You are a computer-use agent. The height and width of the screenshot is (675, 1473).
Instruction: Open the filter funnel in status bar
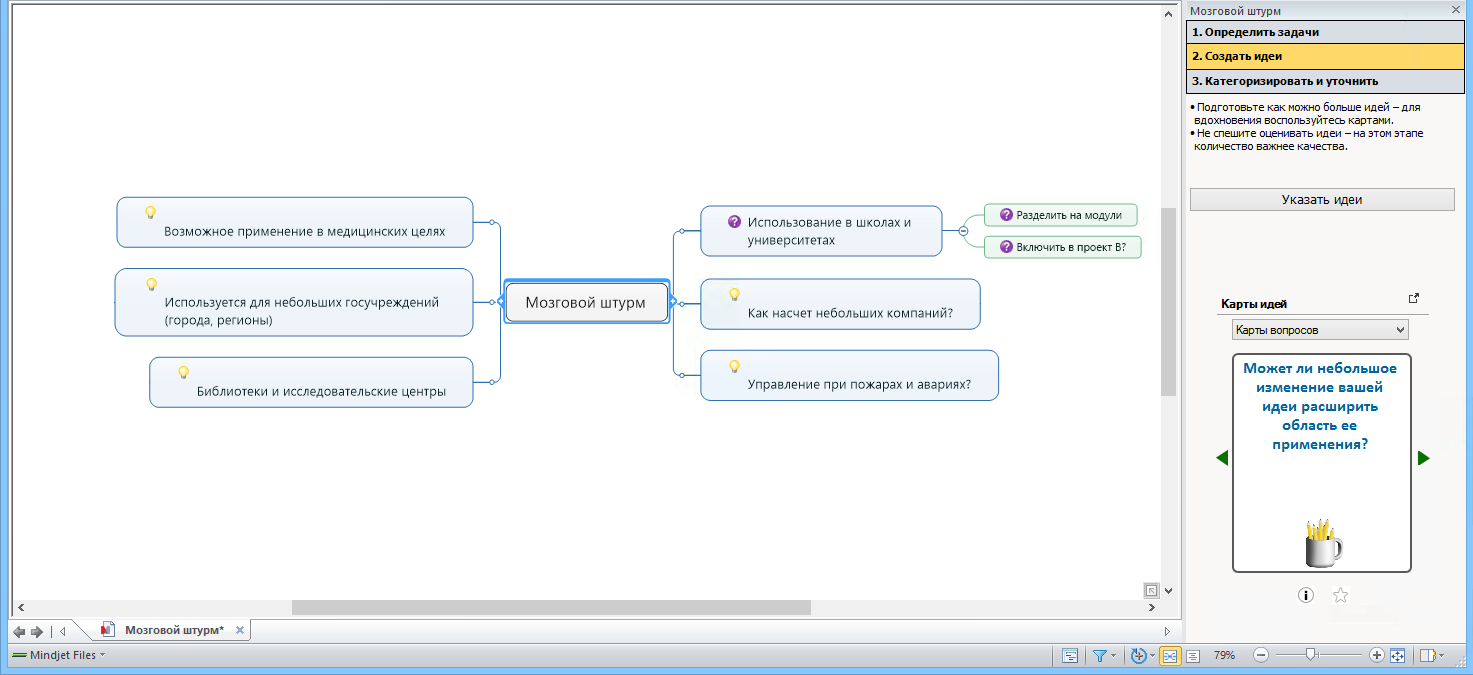click(1100, 655)
